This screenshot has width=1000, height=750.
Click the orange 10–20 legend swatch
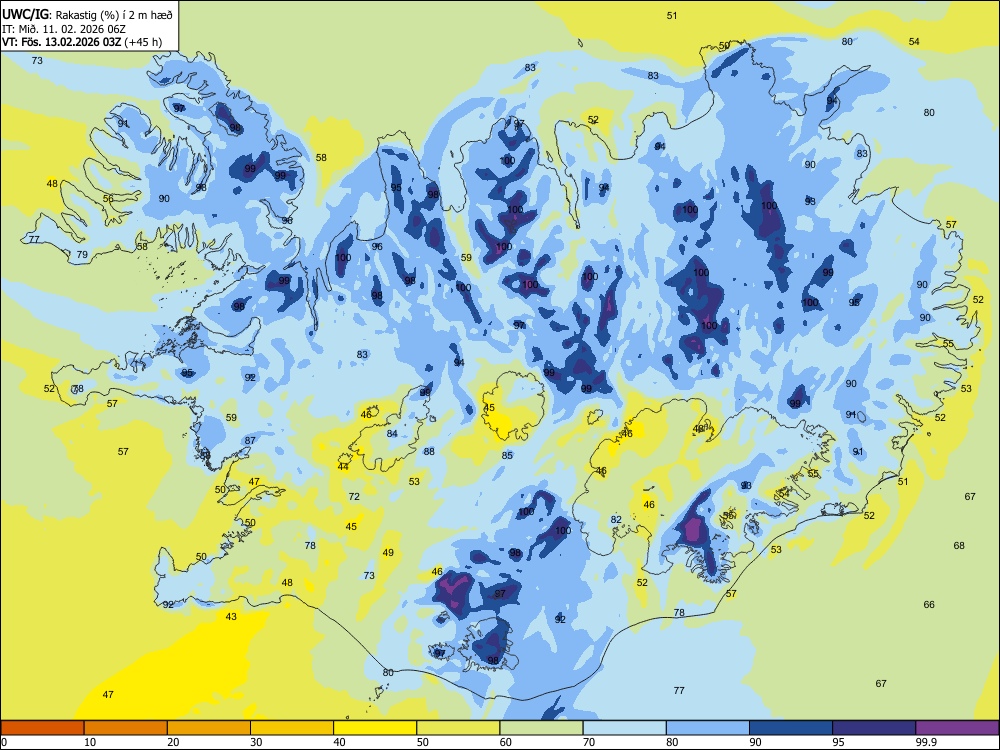click(126, 728)
